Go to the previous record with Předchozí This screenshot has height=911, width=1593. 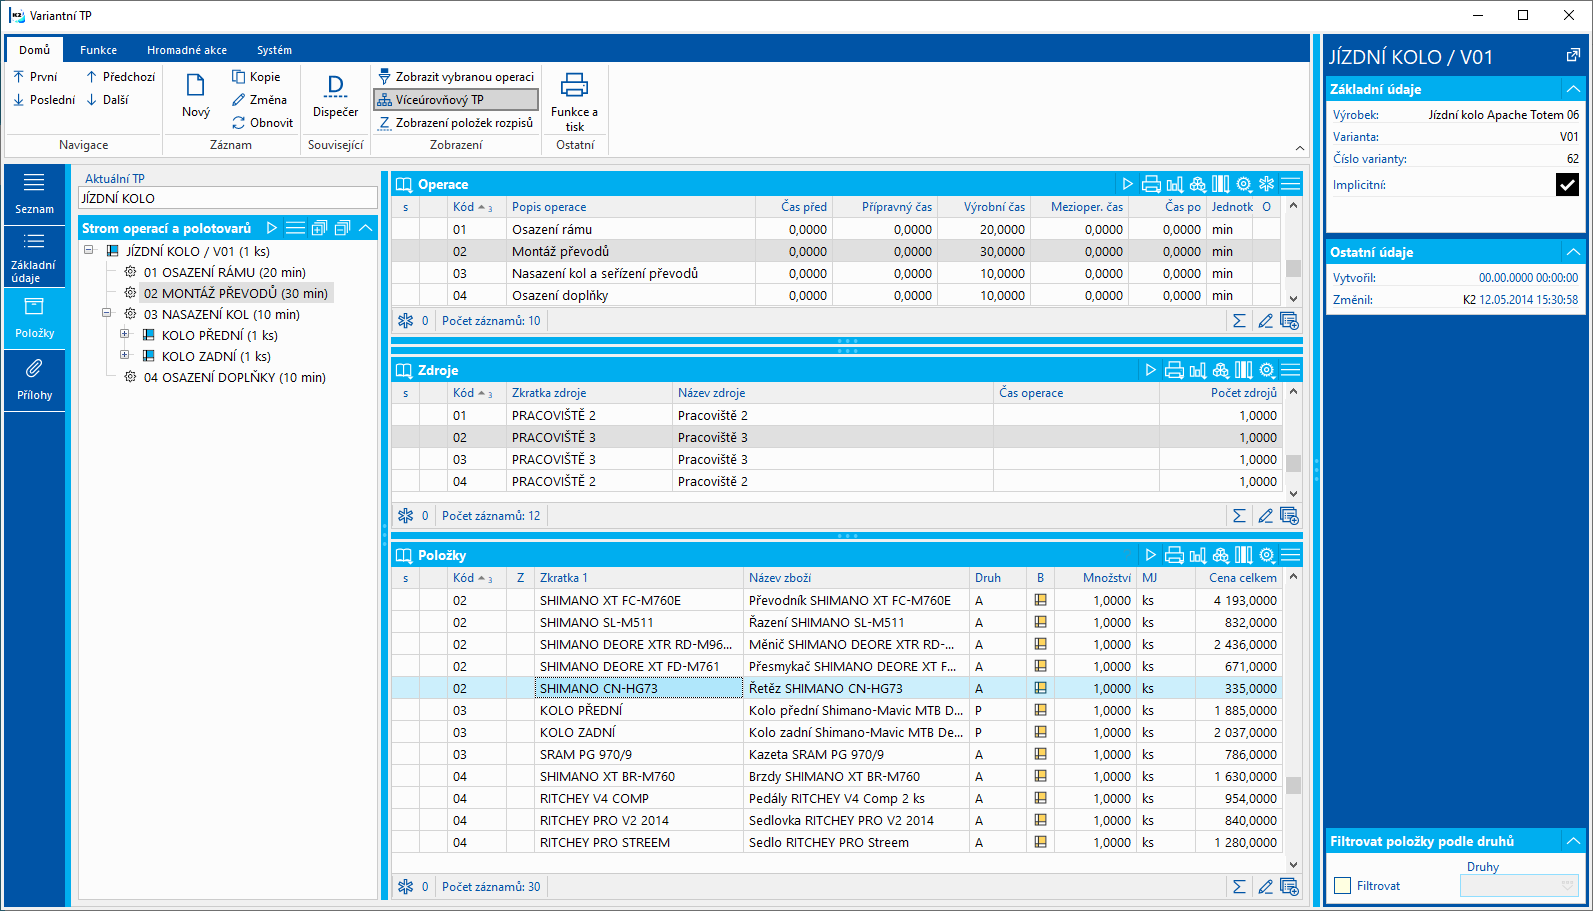(x=120, y=77)
